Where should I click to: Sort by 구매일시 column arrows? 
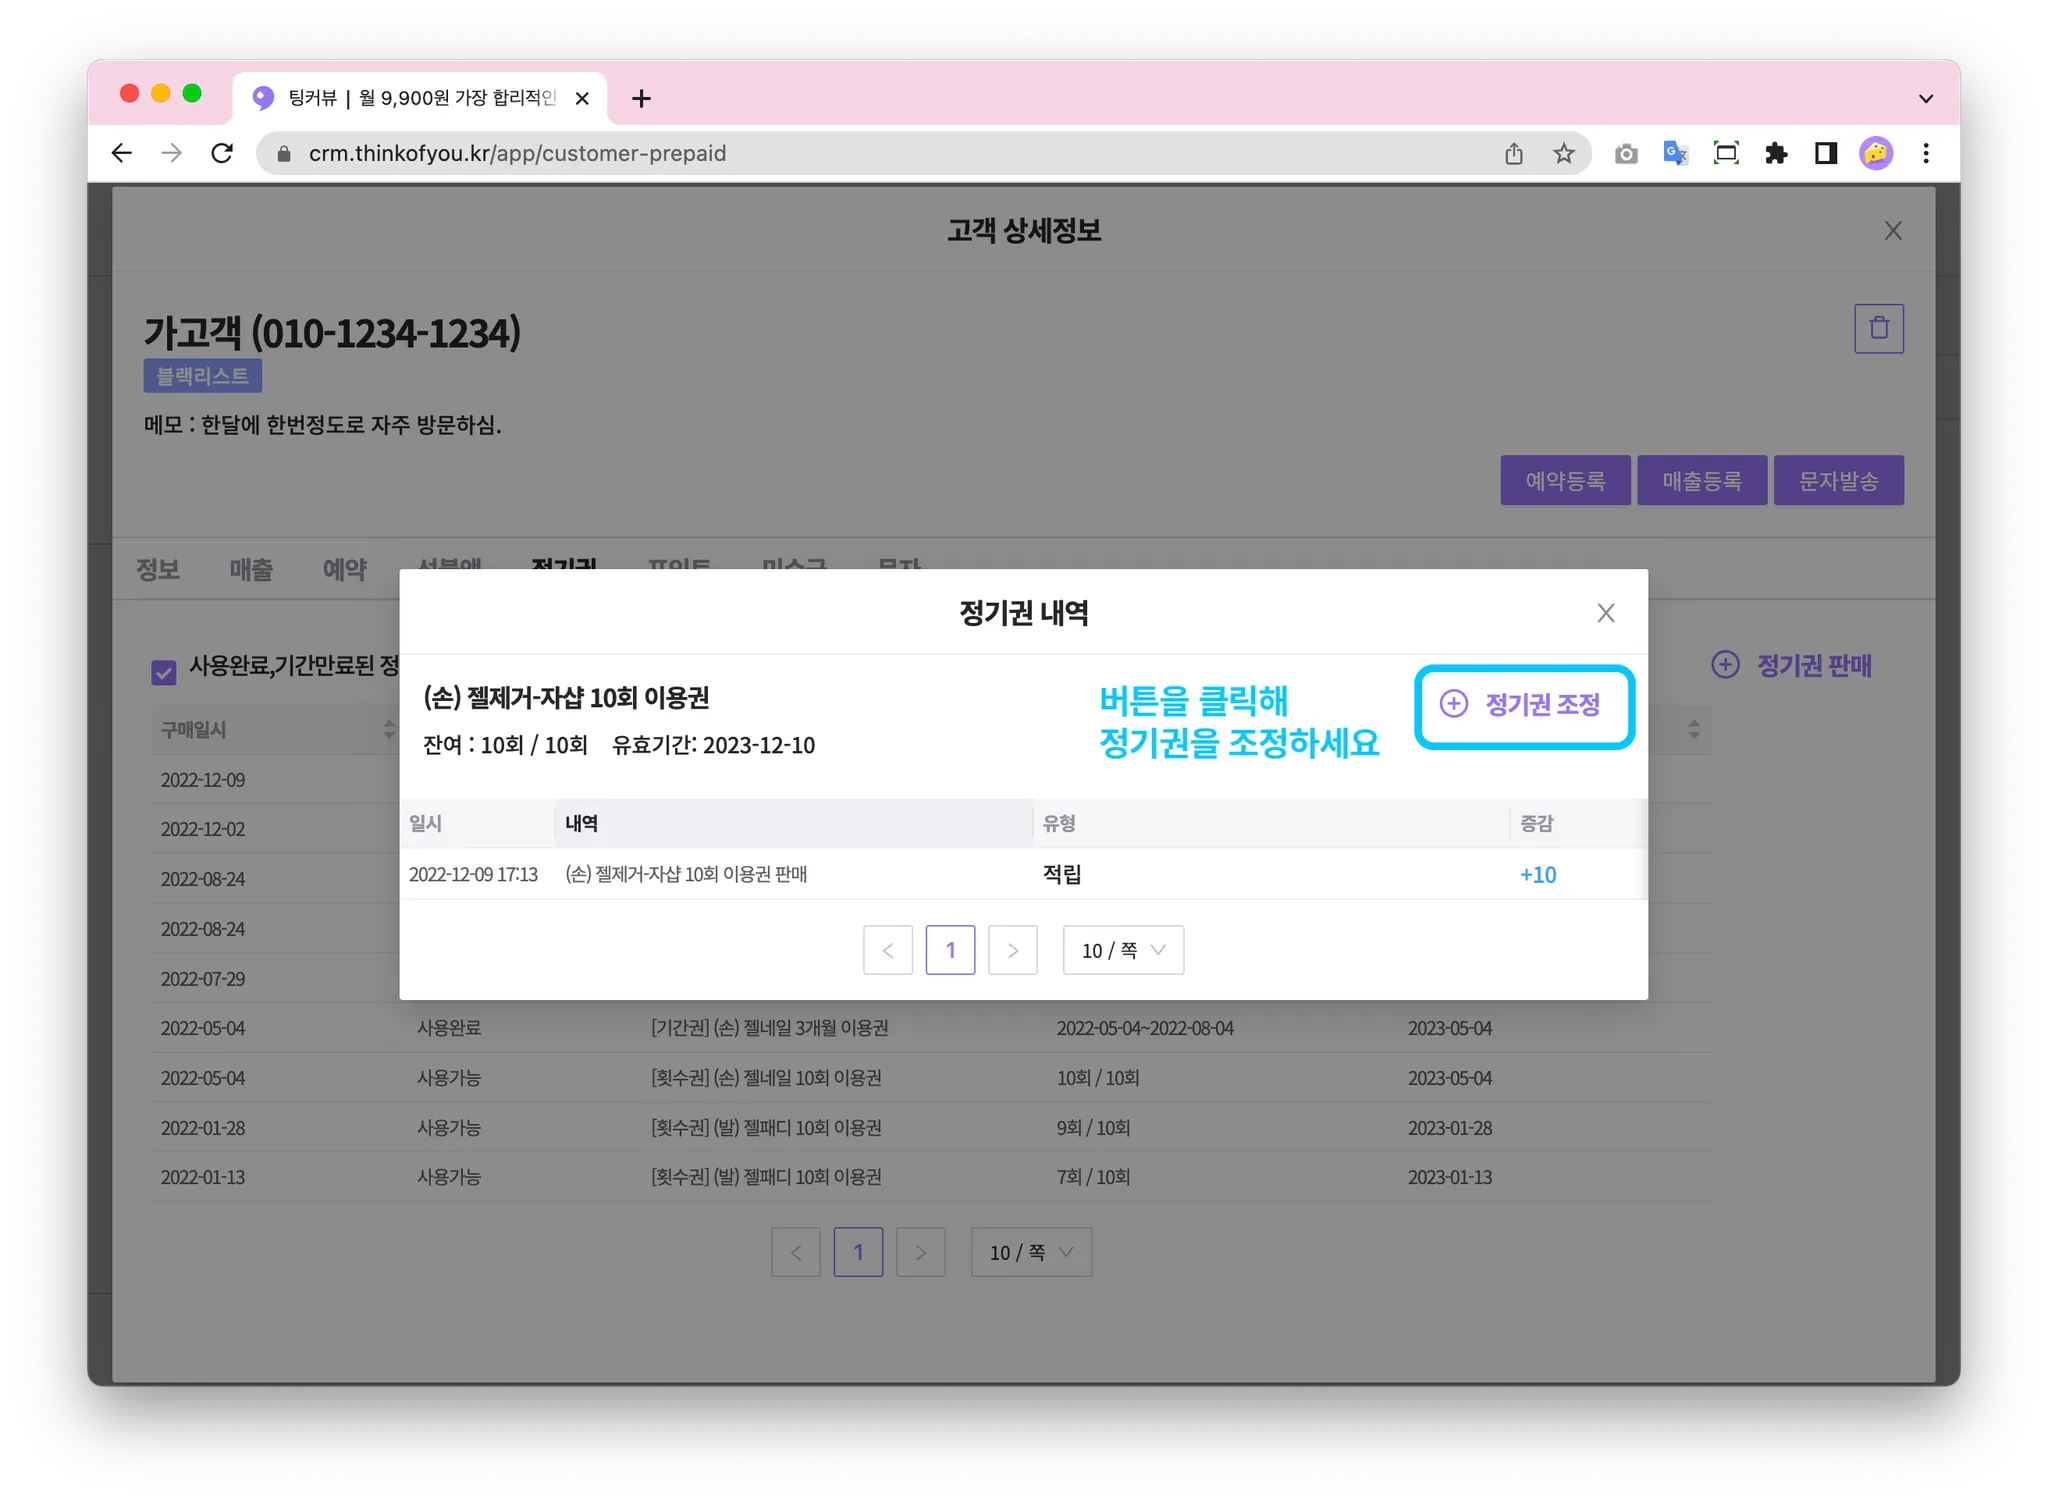point(389,729)
